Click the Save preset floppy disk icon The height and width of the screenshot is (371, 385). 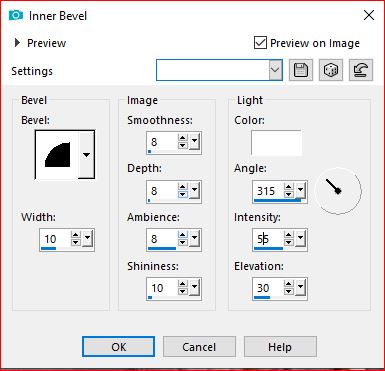pos(301,70)
